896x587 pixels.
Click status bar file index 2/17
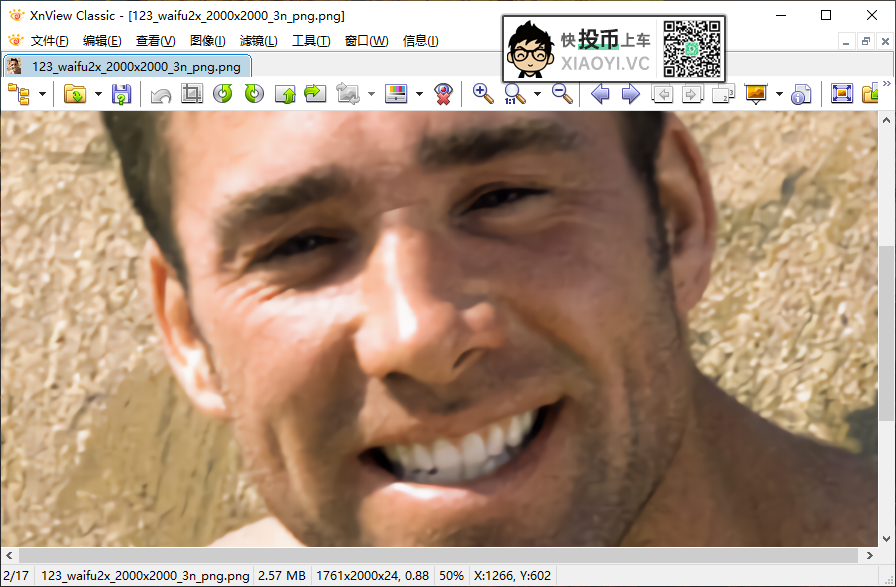[x=16, y=576]
